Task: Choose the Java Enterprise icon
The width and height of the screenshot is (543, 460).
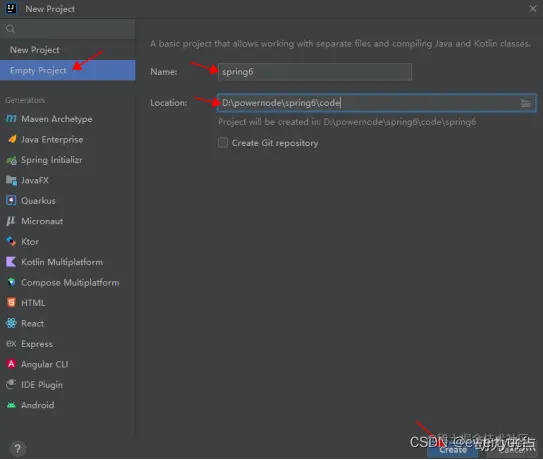Action: click(12, 140)
